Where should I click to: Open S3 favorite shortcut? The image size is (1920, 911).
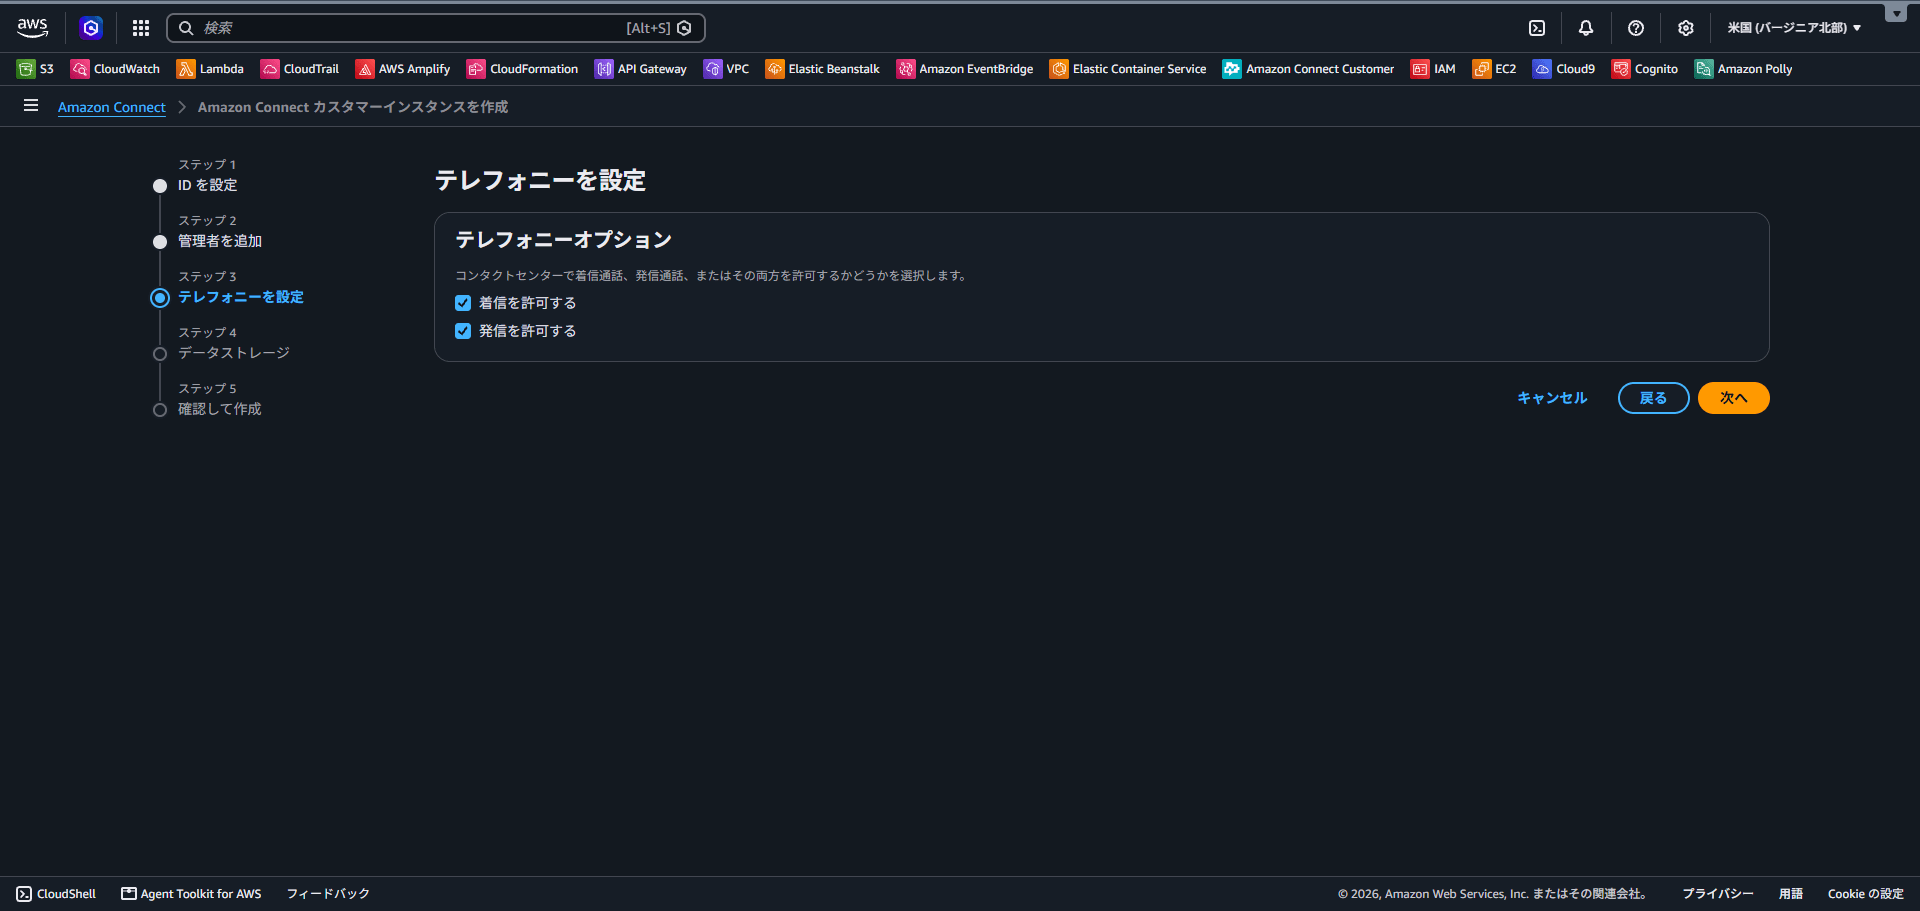(35, 69)
